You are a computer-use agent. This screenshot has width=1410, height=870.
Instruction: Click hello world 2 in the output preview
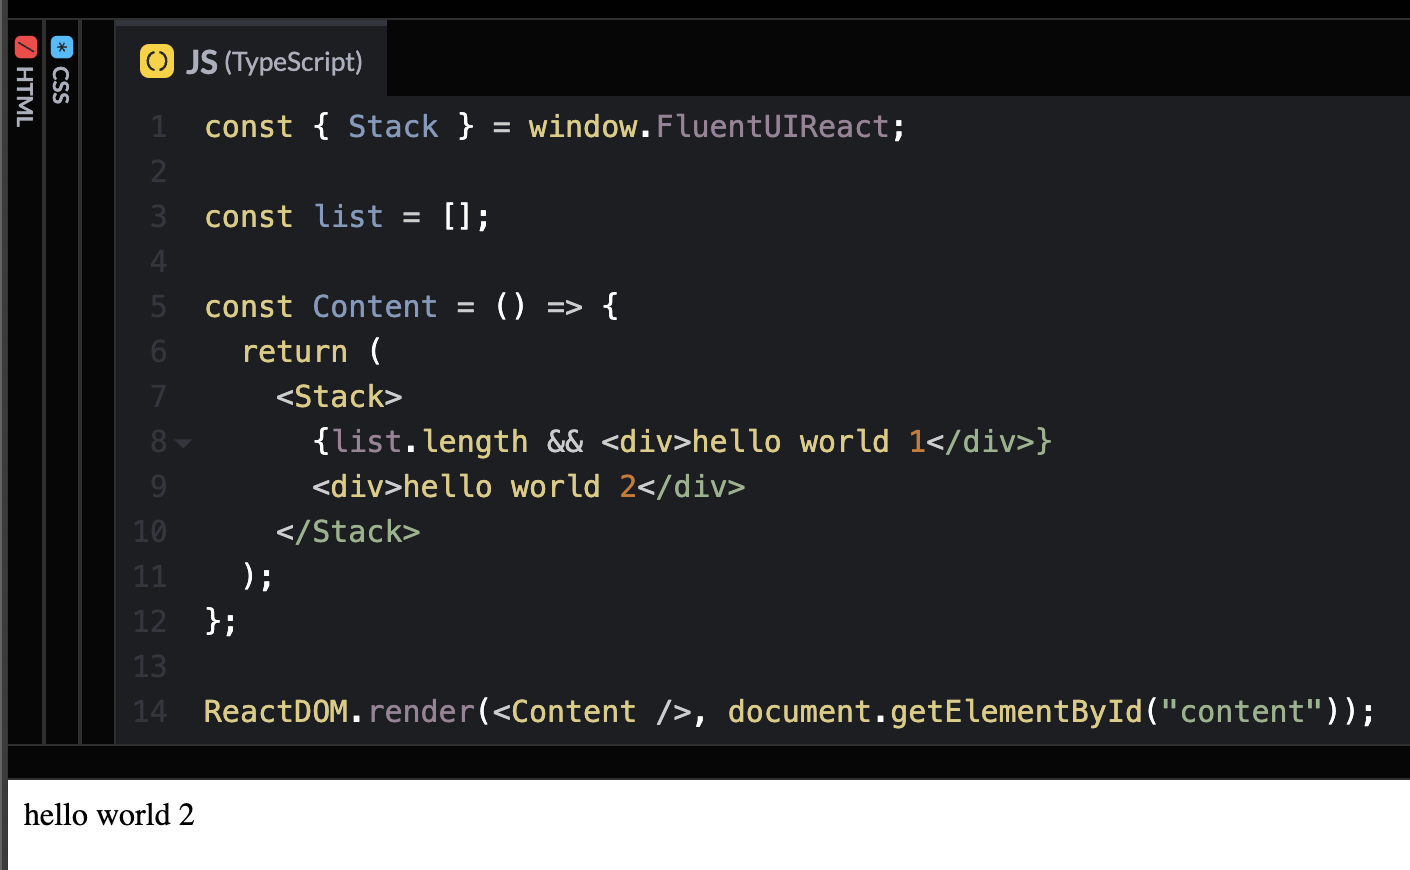108,815
